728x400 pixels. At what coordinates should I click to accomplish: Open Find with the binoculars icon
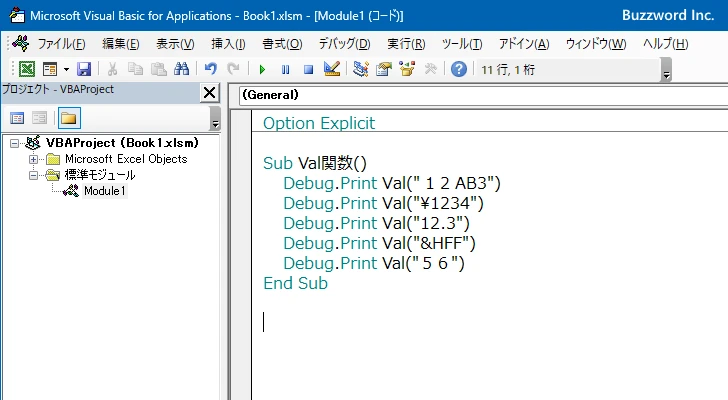182,69
